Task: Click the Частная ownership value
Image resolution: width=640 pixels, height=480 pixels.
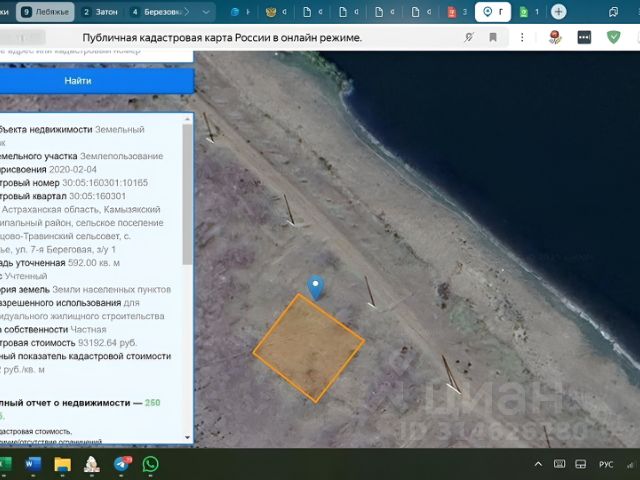Action: click(89, 330)
